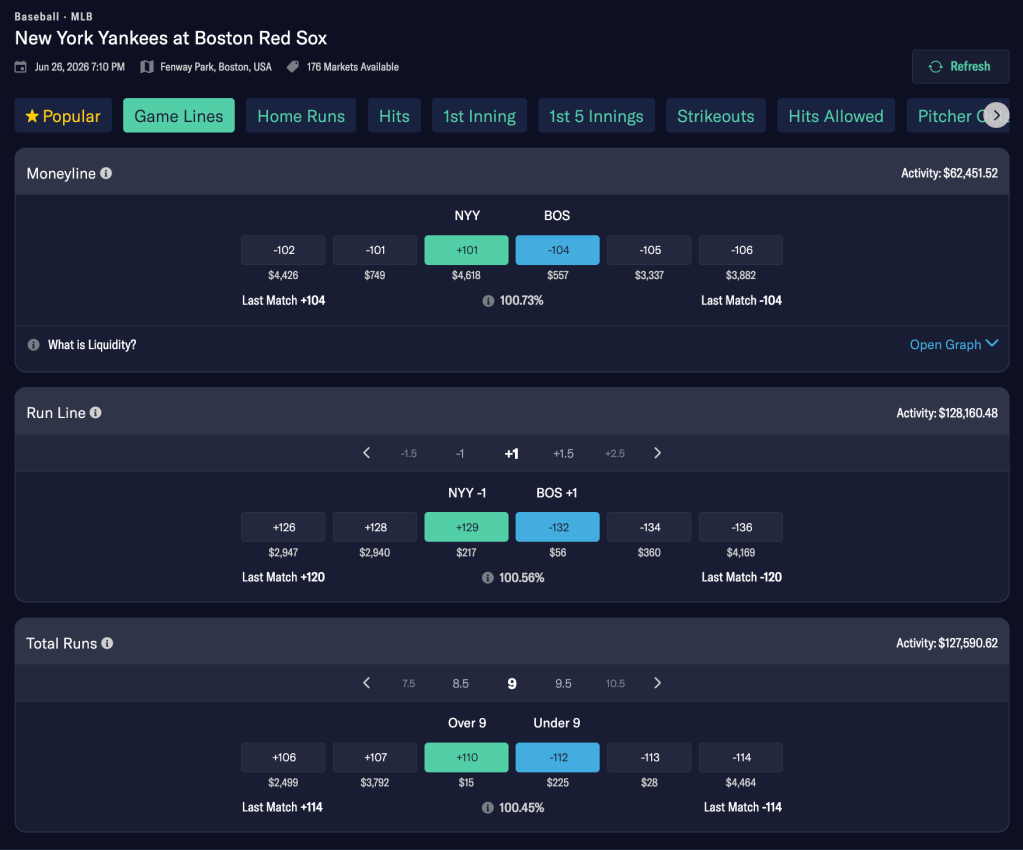
Task: Click the Run Line Activity $128,160.48 text
Action: (x=947, y=413)
